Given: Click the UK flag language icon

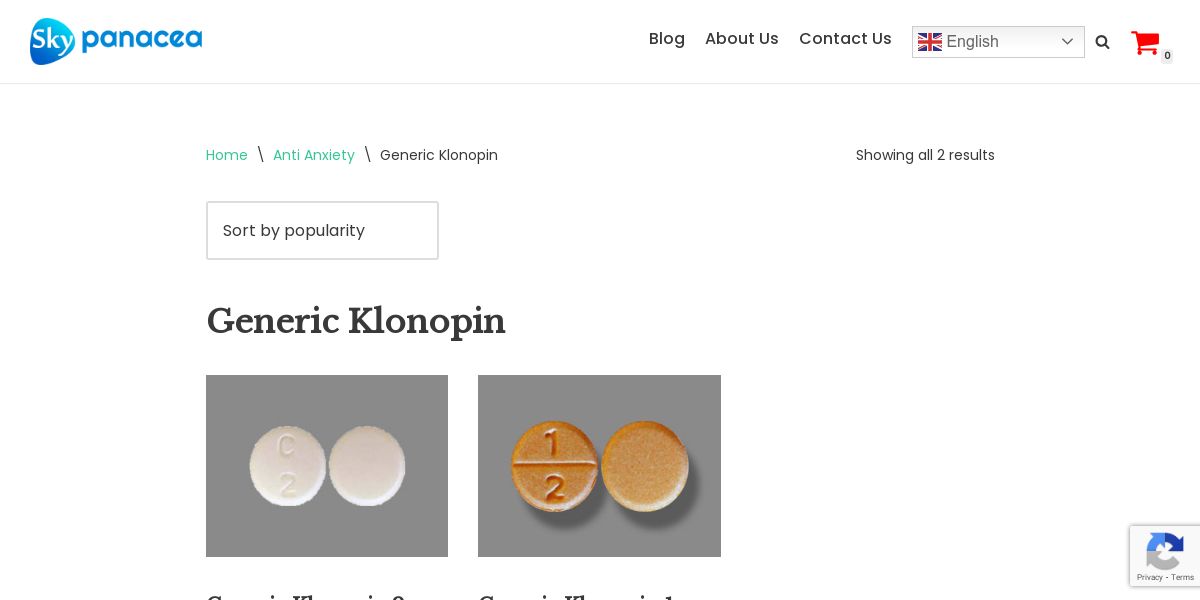Looking at the screenshot, I should point(930,42).
